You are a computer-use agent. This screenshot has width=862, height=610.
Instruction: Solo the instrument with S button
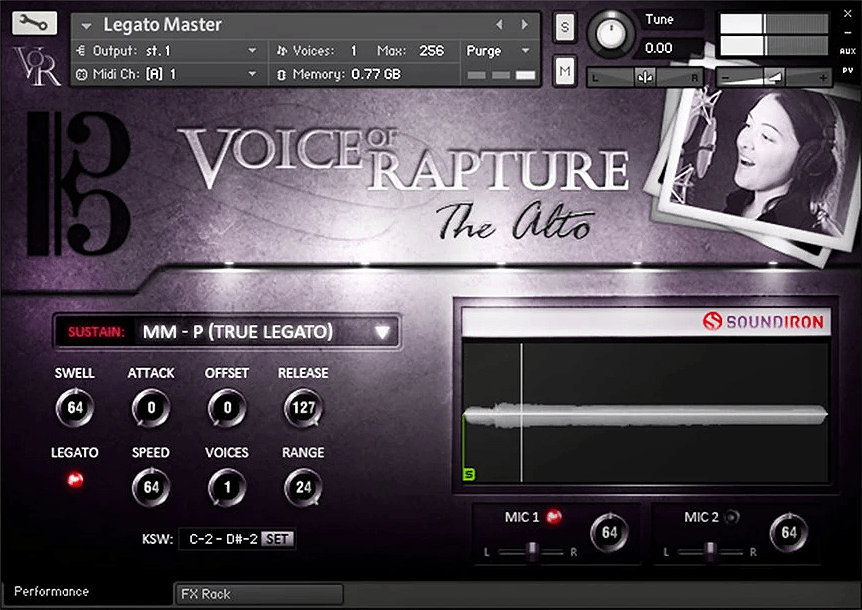[565, 26]
